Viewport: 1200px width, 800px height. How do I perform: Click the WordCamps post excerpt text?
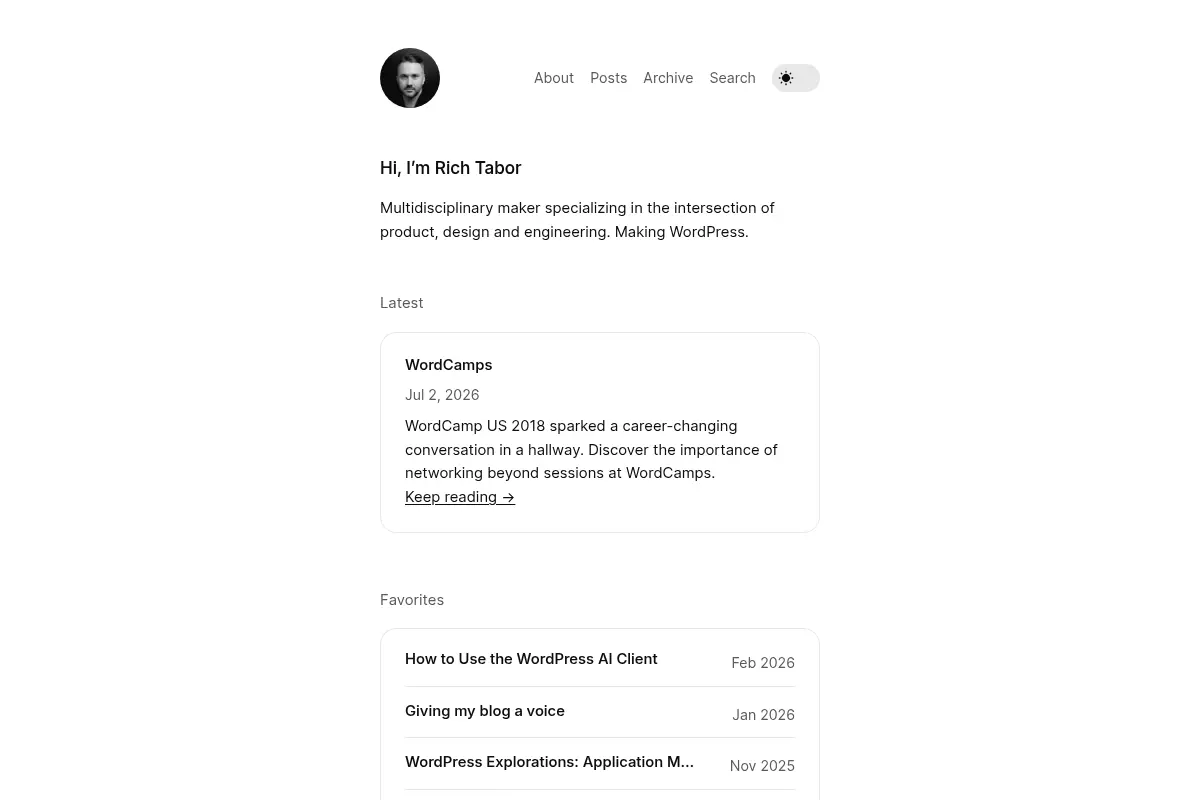[x=591, y=449]
